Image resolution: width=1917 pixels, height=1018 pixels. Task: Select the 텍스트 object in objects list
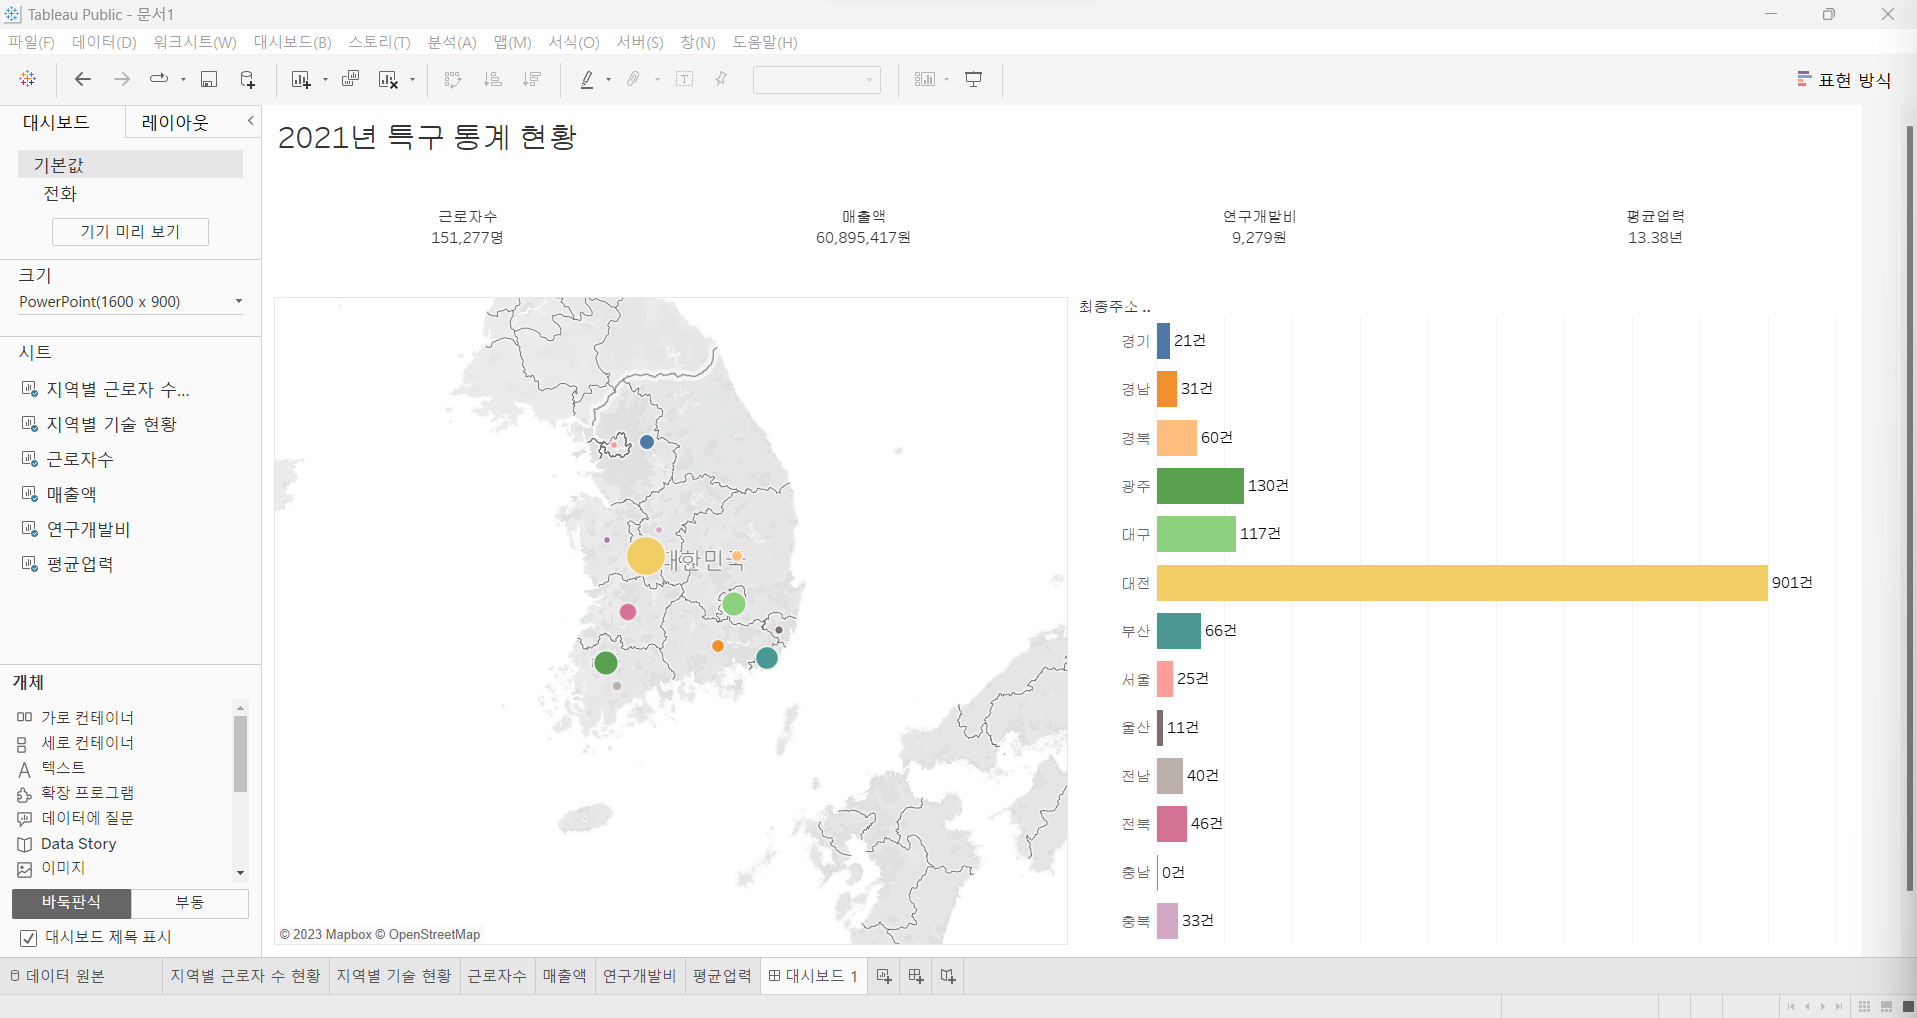63,768
